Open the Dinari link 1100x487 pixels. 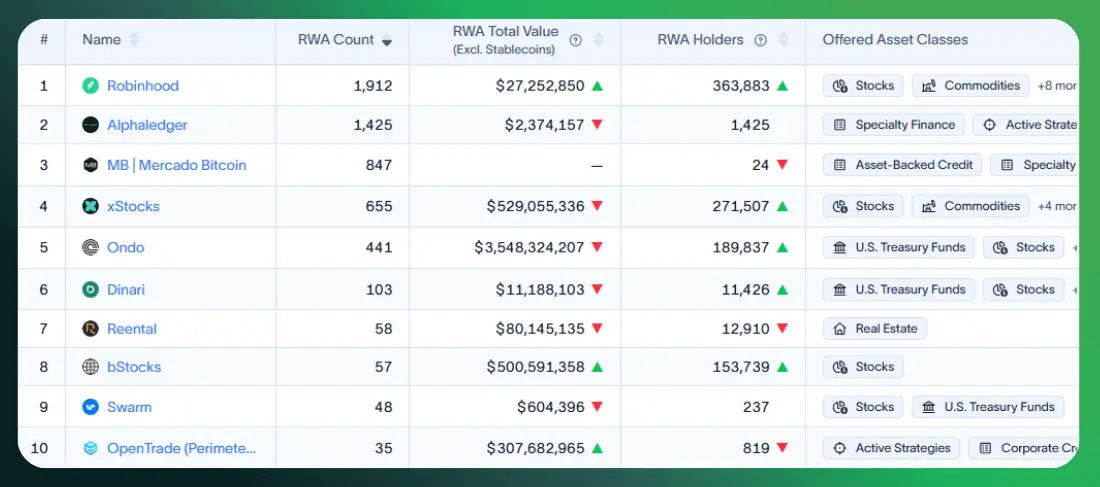(126, 289)
